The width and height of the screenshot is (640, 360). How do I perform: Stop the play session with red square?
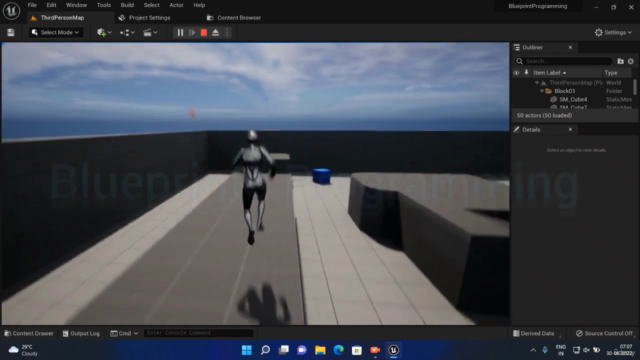pyautogui.click(x=204, y=33)
